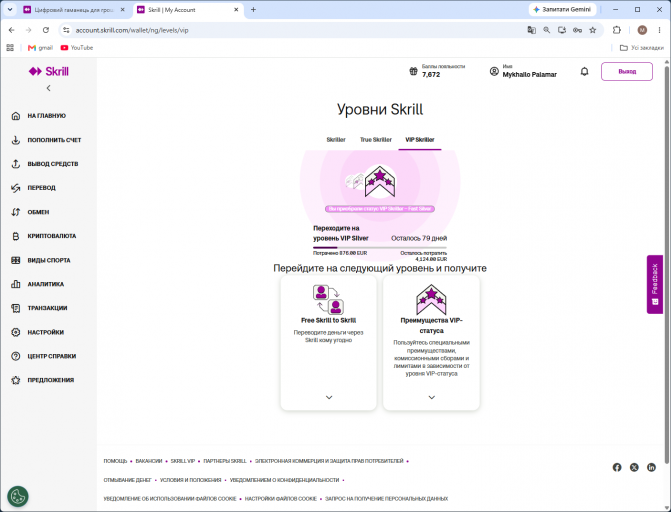Click the large VIP status badge
This screenshot has width=671, height=512.
[380, 182]
